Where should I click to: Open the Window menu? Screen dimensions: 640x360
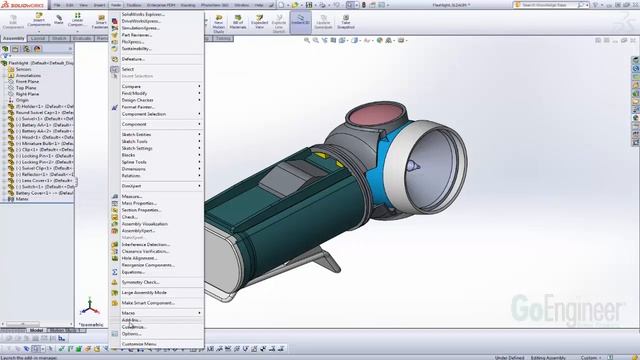point(242,5)
